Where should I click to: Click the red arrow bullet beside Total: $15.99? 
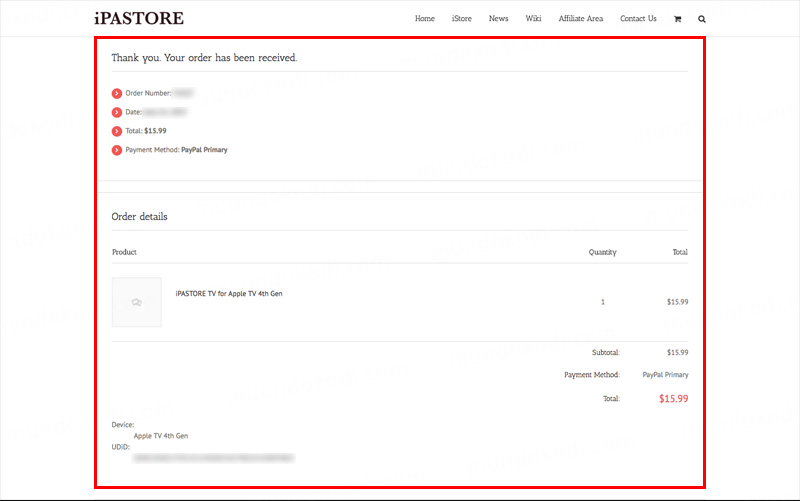tap(117, 131)
